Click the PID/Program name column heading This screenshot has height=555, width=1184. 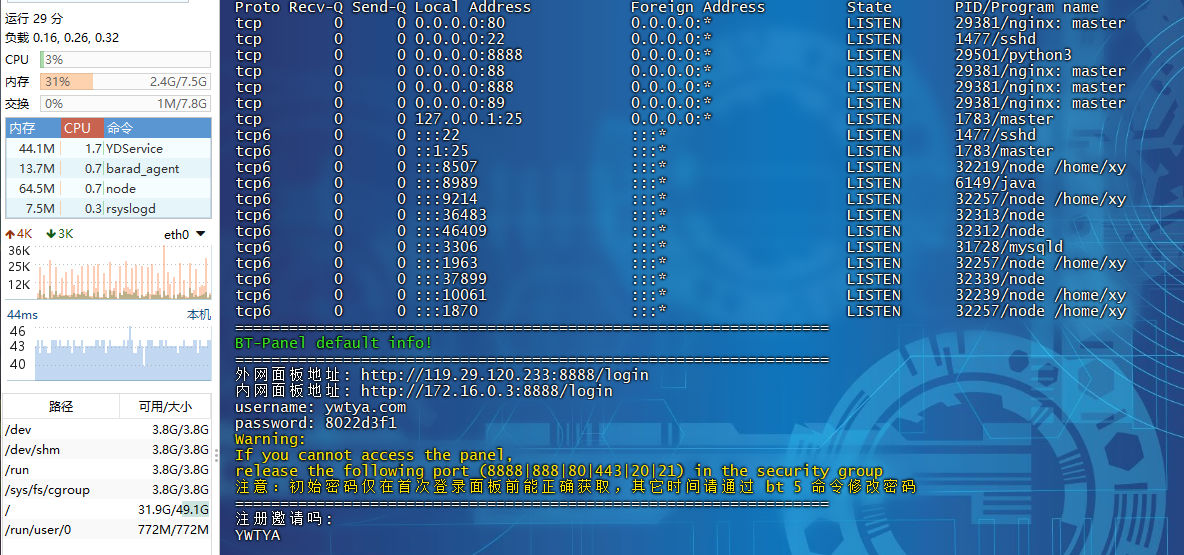pos(1027,8)
